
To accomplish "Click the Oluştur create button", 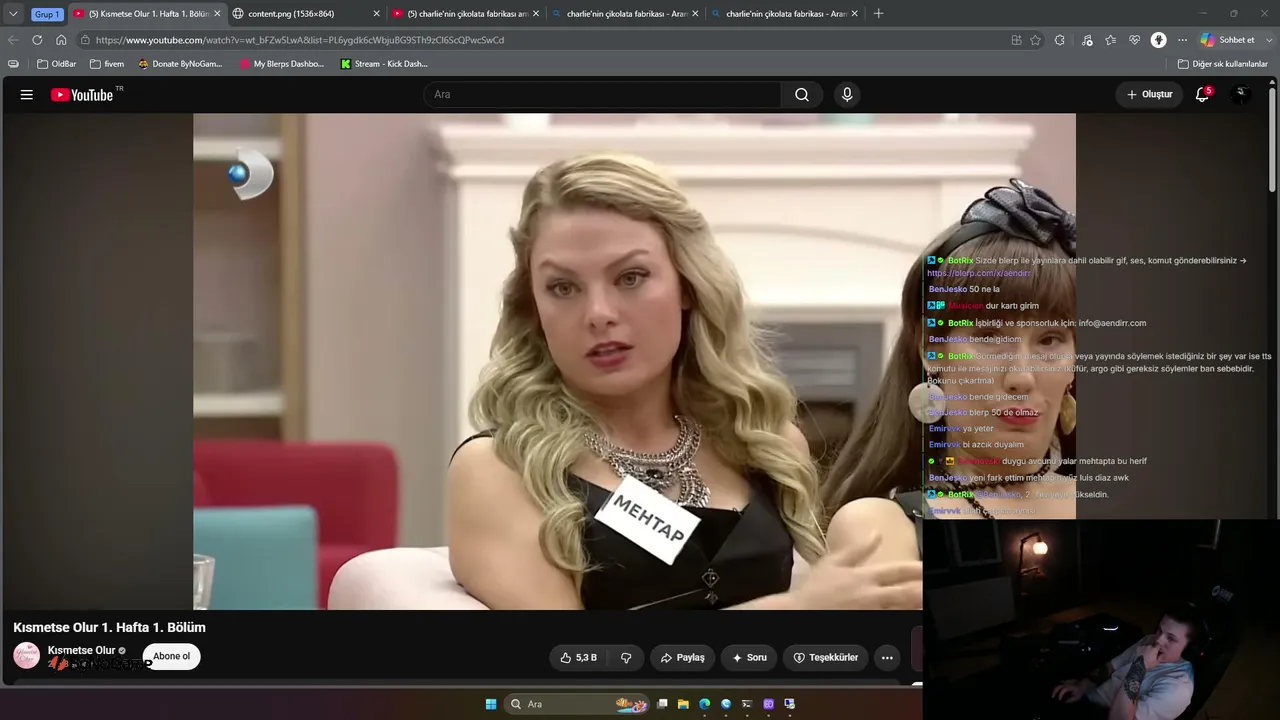I will (x=1150, y=95).
